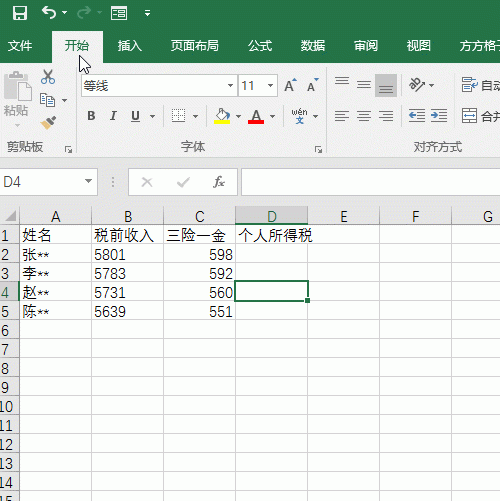Click the Merge cells icon

469,116
